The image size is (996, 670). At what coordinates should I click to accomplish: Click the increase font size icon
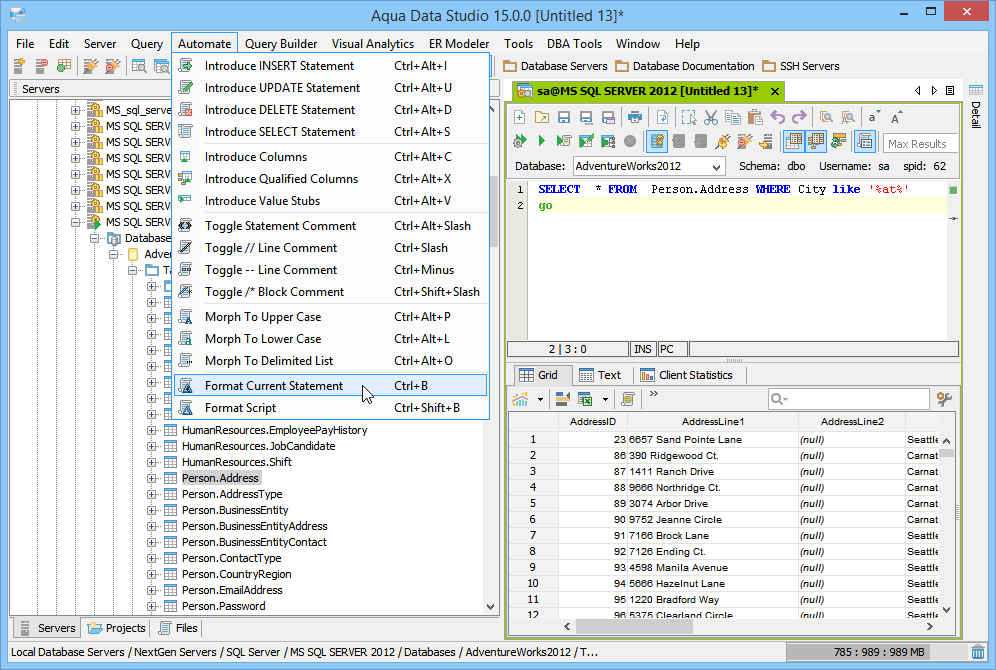(896, 117)
